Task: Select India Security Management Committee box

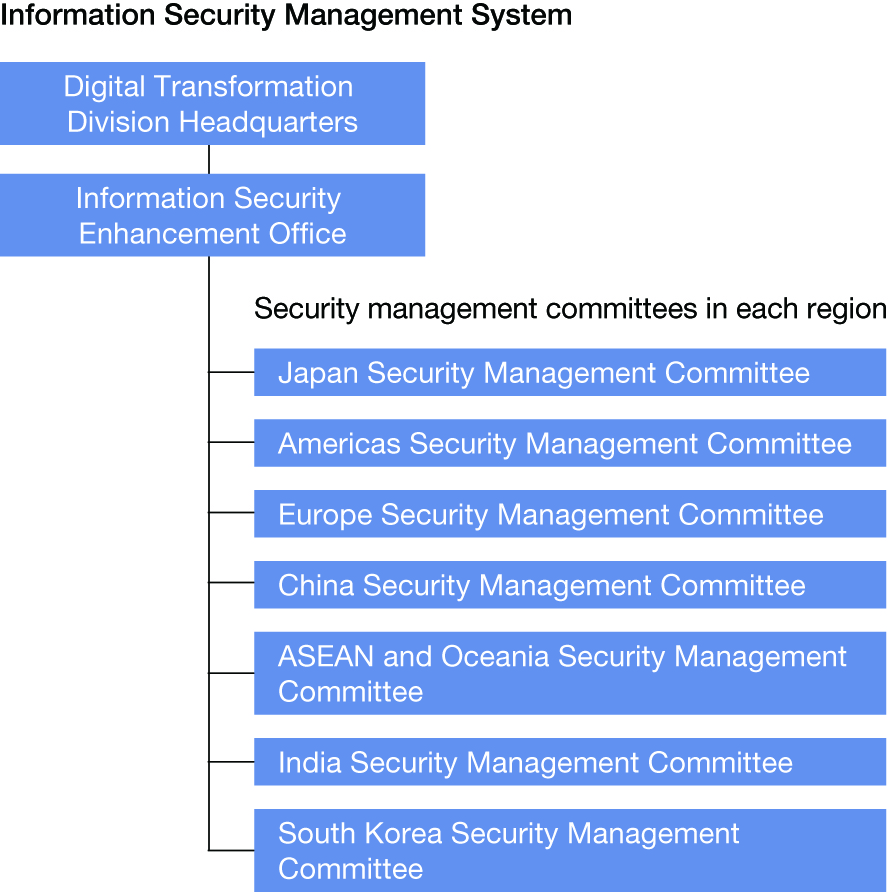Action: coord(569,762)
